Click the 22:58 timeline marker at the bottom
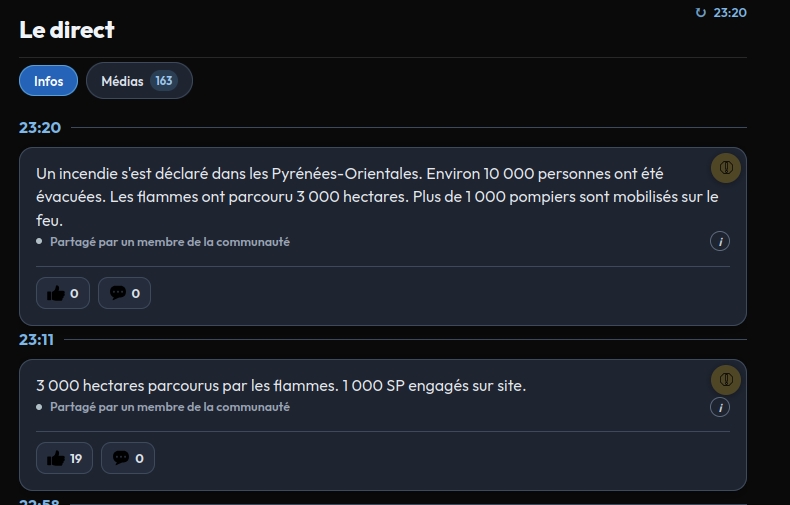 point(39,501)
